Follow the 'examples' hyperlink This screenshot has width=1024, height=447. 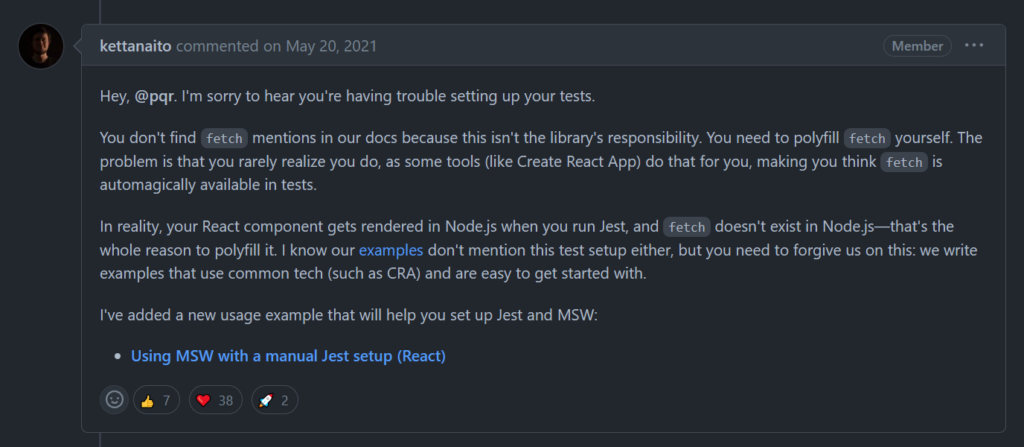(x=391, y=249)
